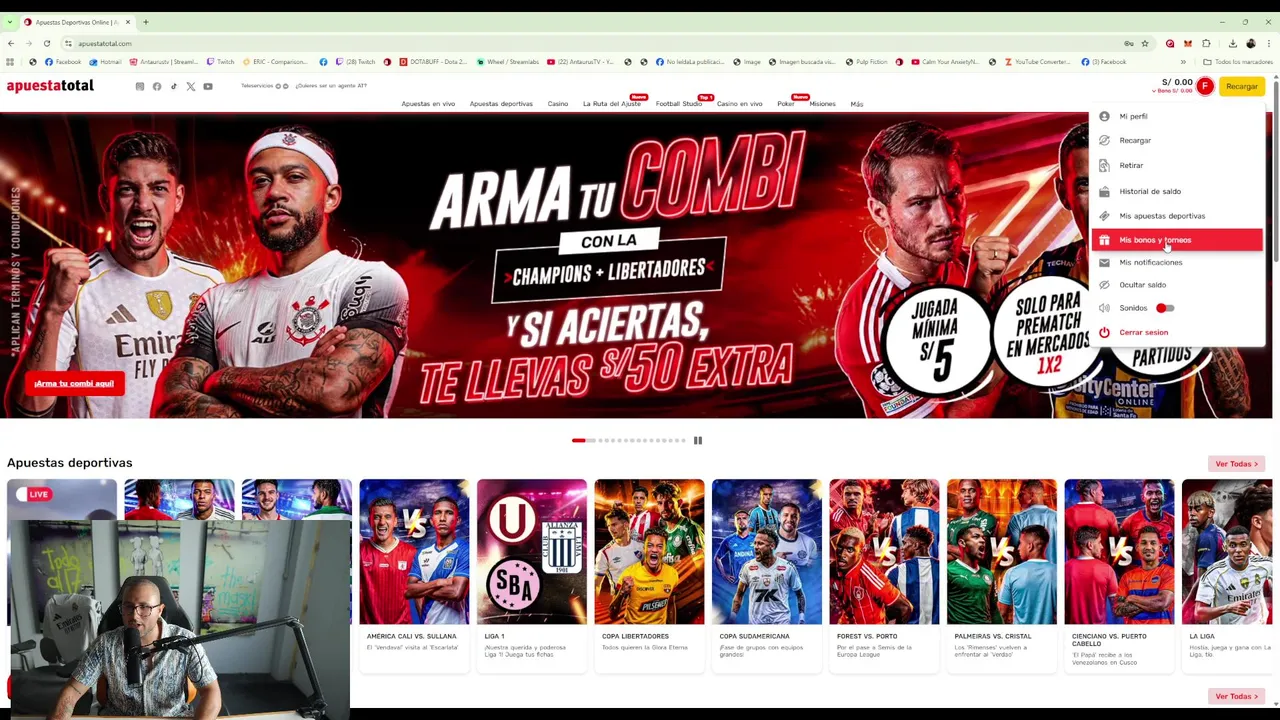The width and height of the screenshot is (1280, 720).
Task: Click browser back arrow
Action: [x=11, y=43]
